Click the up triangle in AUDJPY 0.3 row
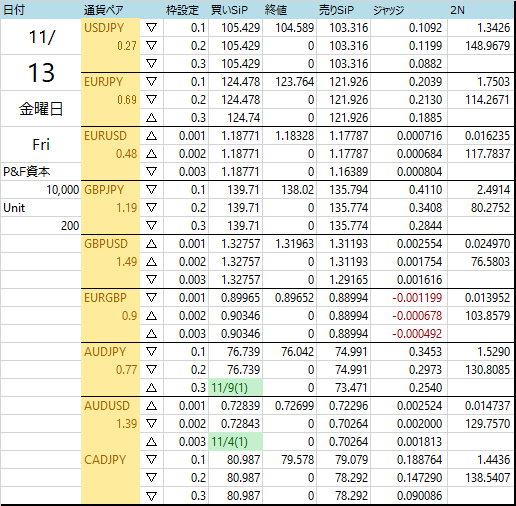 click(x=151, y=388)
